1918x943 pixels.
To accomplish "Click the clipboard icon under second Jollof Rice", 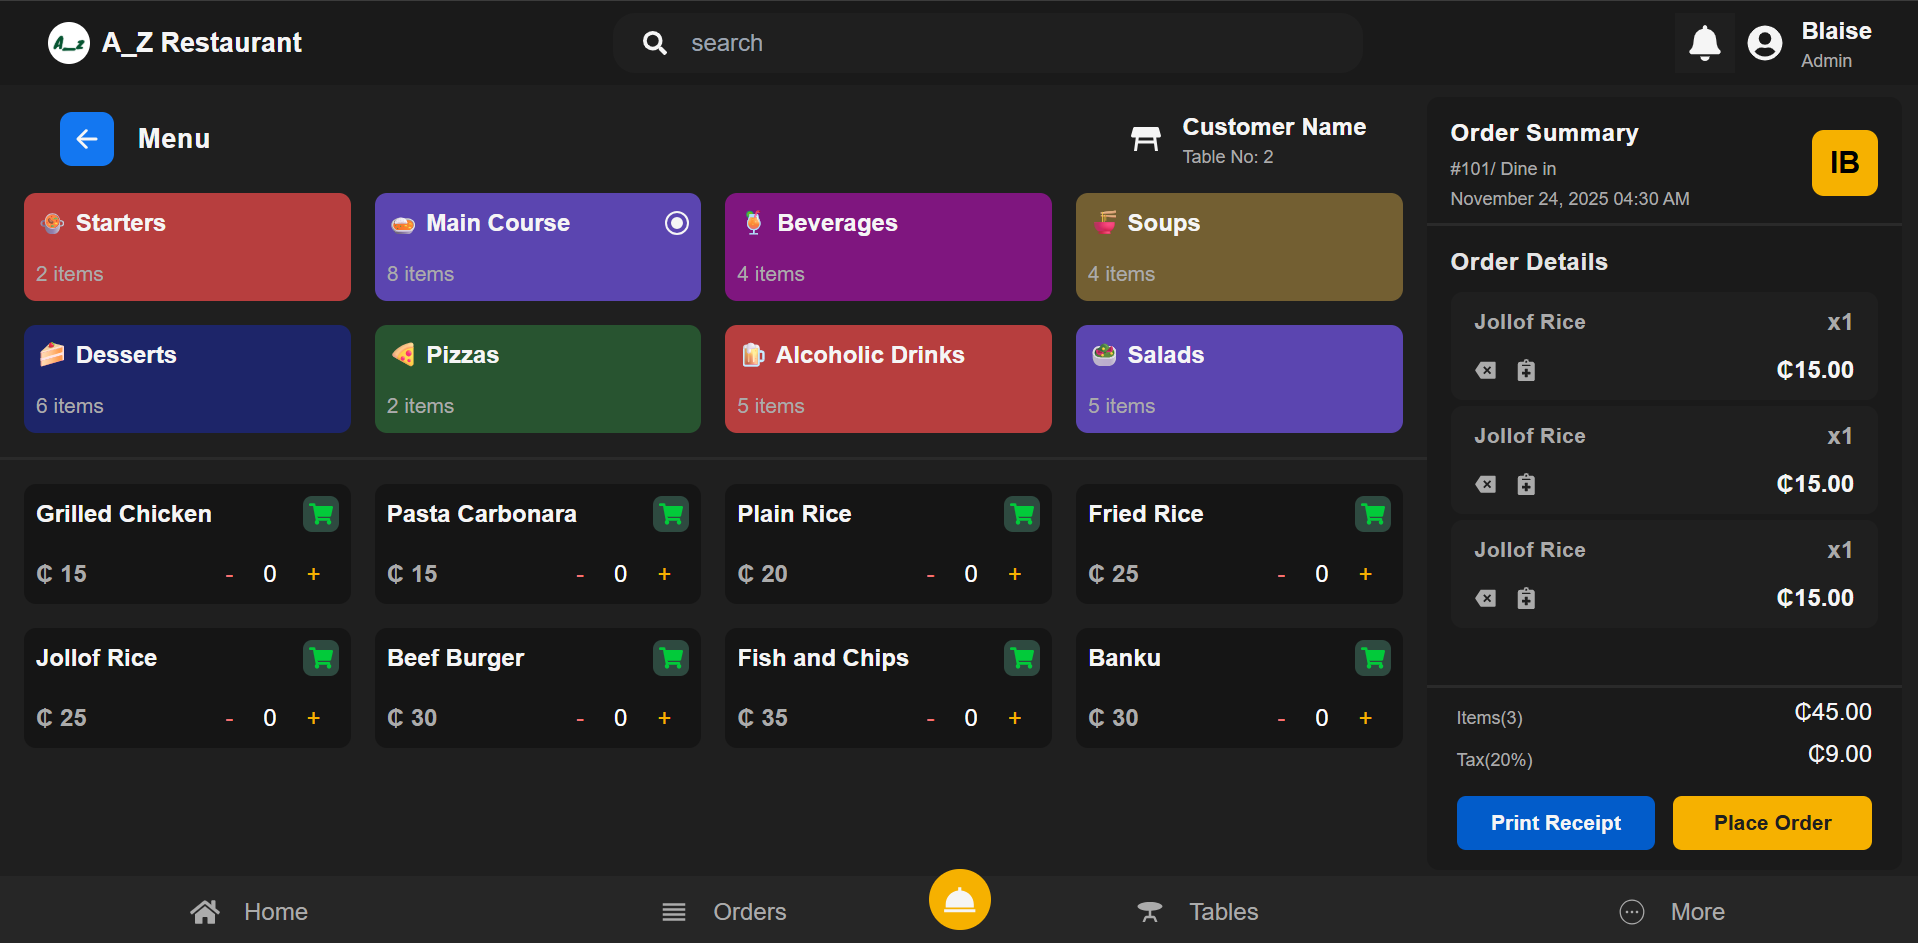I will 1526,484.
